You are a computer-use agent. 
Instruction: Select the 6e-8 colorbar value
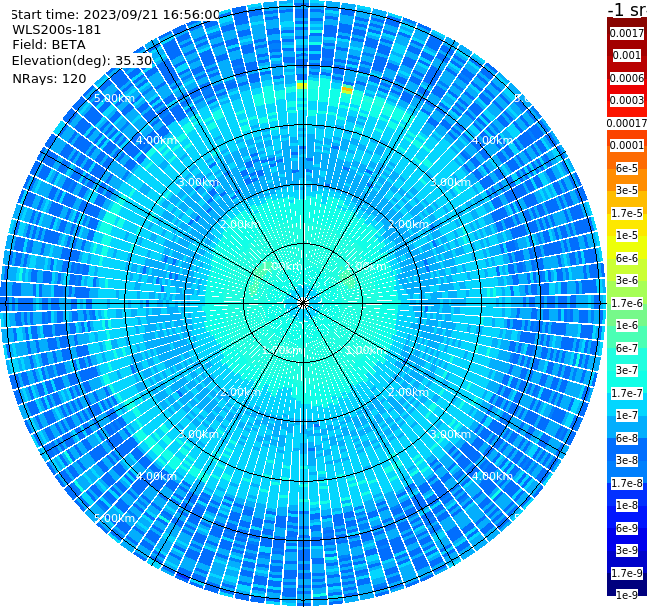coord(627,438)
